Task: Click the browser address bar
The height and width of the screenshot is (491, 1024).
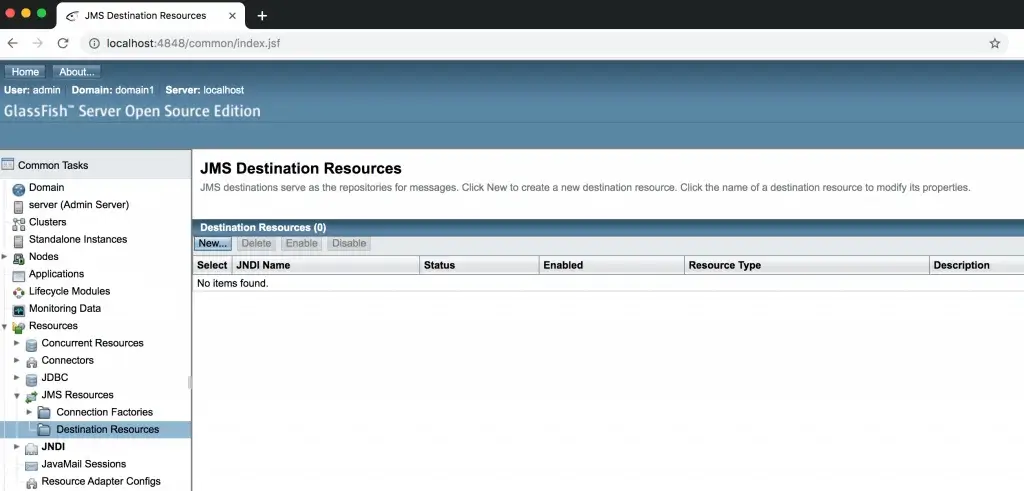Action: [536, 44]
